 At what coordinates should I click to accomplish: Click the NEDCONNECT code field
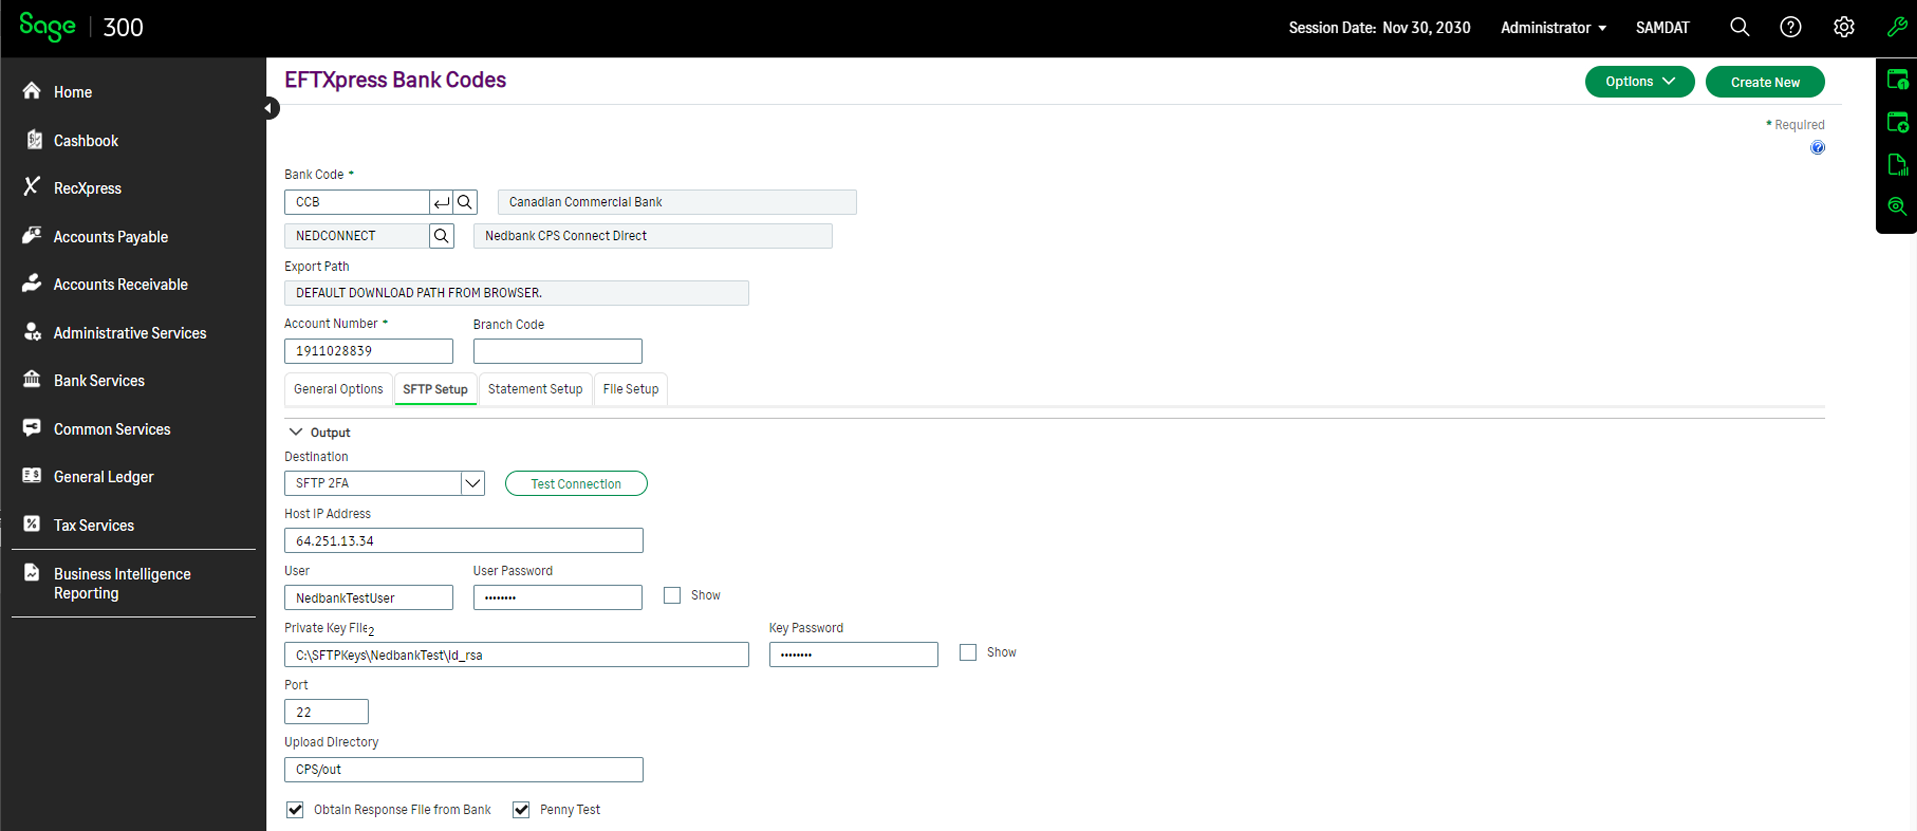[357, 236]
